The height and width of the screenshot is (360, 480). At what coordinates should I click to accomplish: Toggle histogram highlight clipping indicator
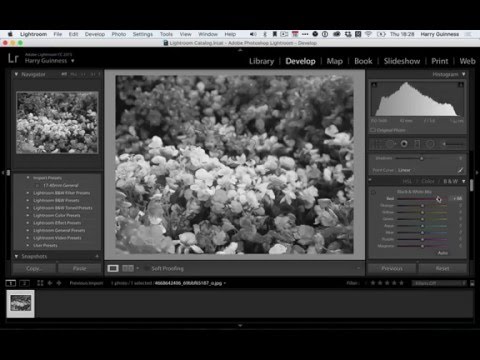pos(461,85)
